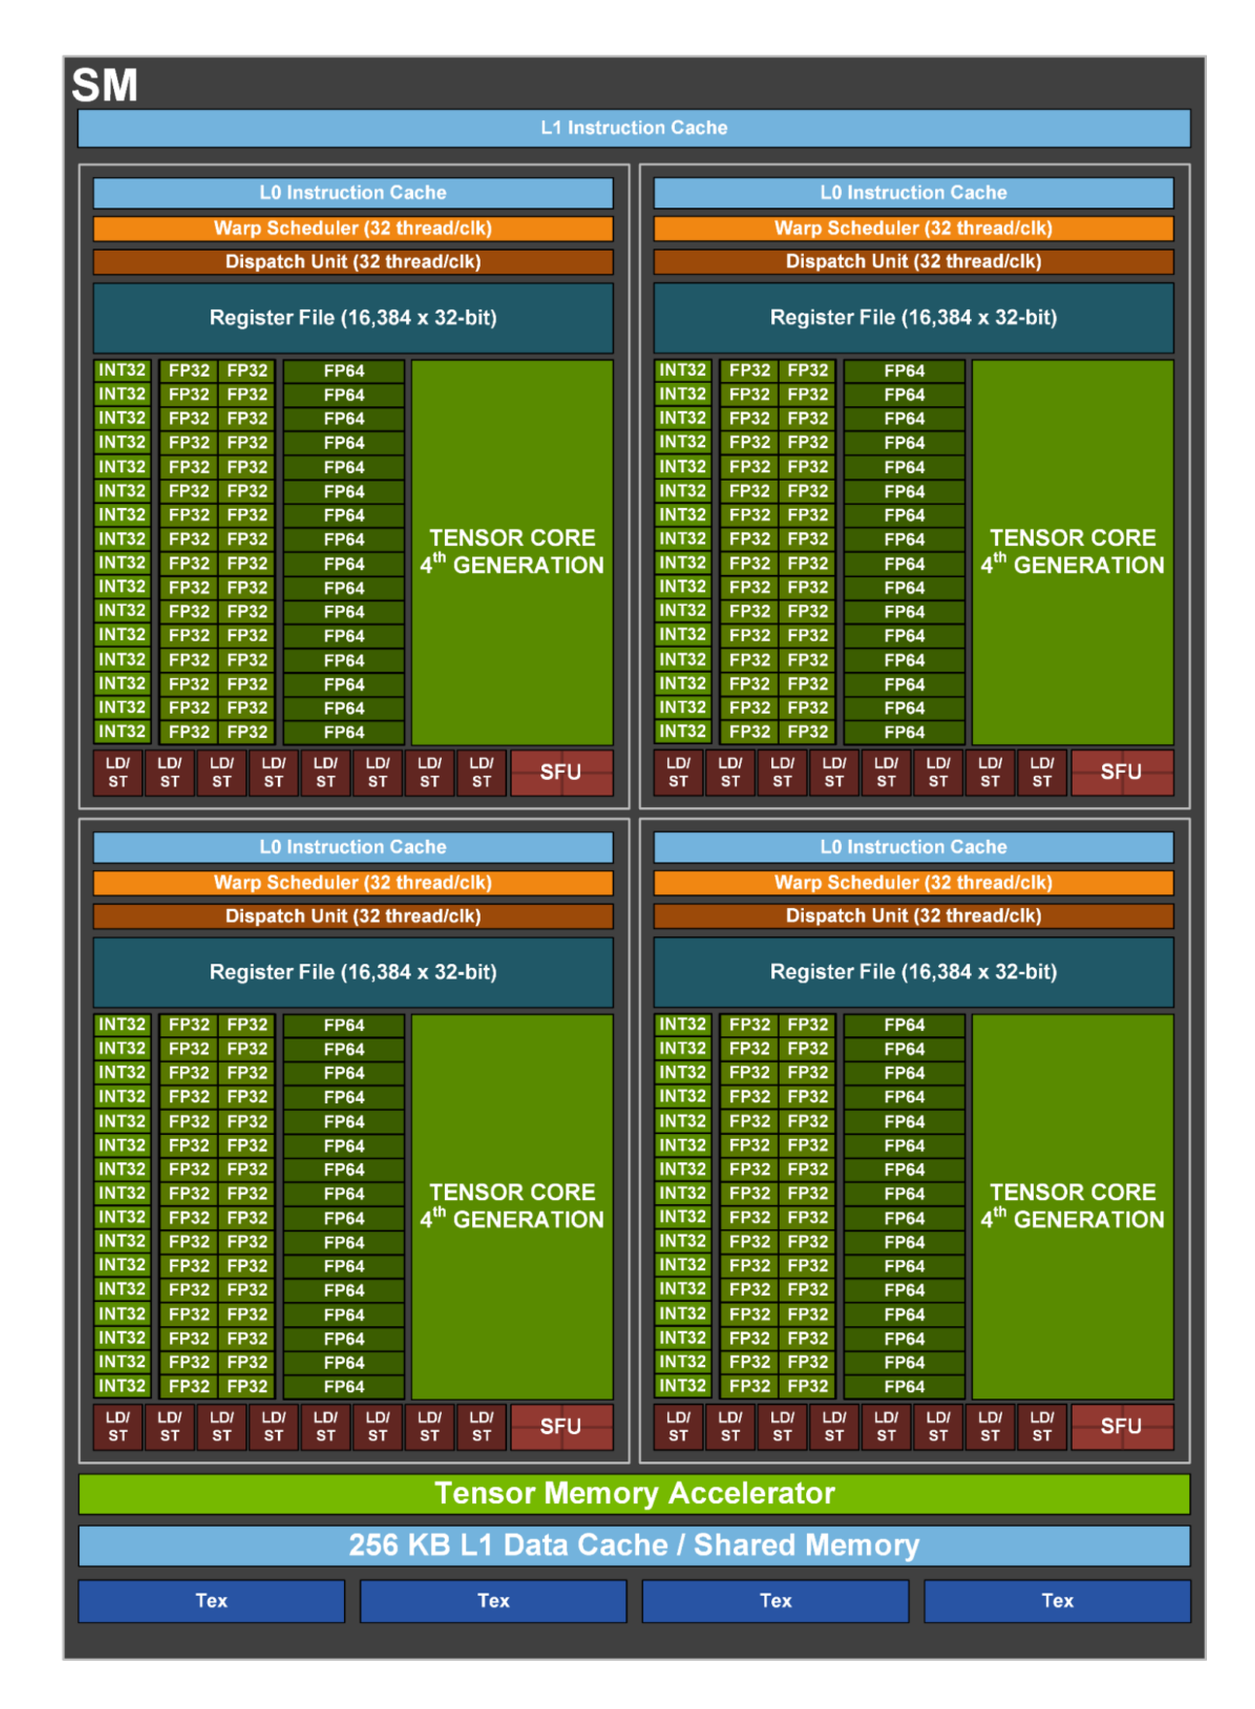Select the leftmost Tex block
Screen dimensions: 1255x1709
[212, 1601]
